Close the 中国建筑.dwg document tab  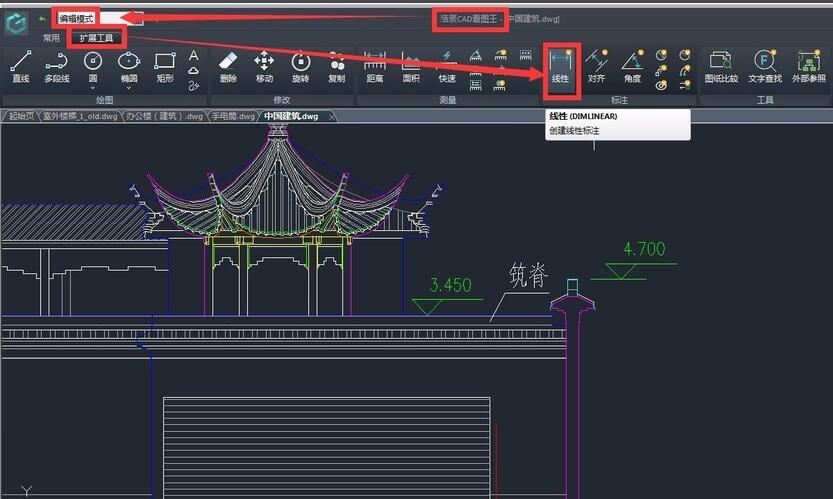coord(332,116)
